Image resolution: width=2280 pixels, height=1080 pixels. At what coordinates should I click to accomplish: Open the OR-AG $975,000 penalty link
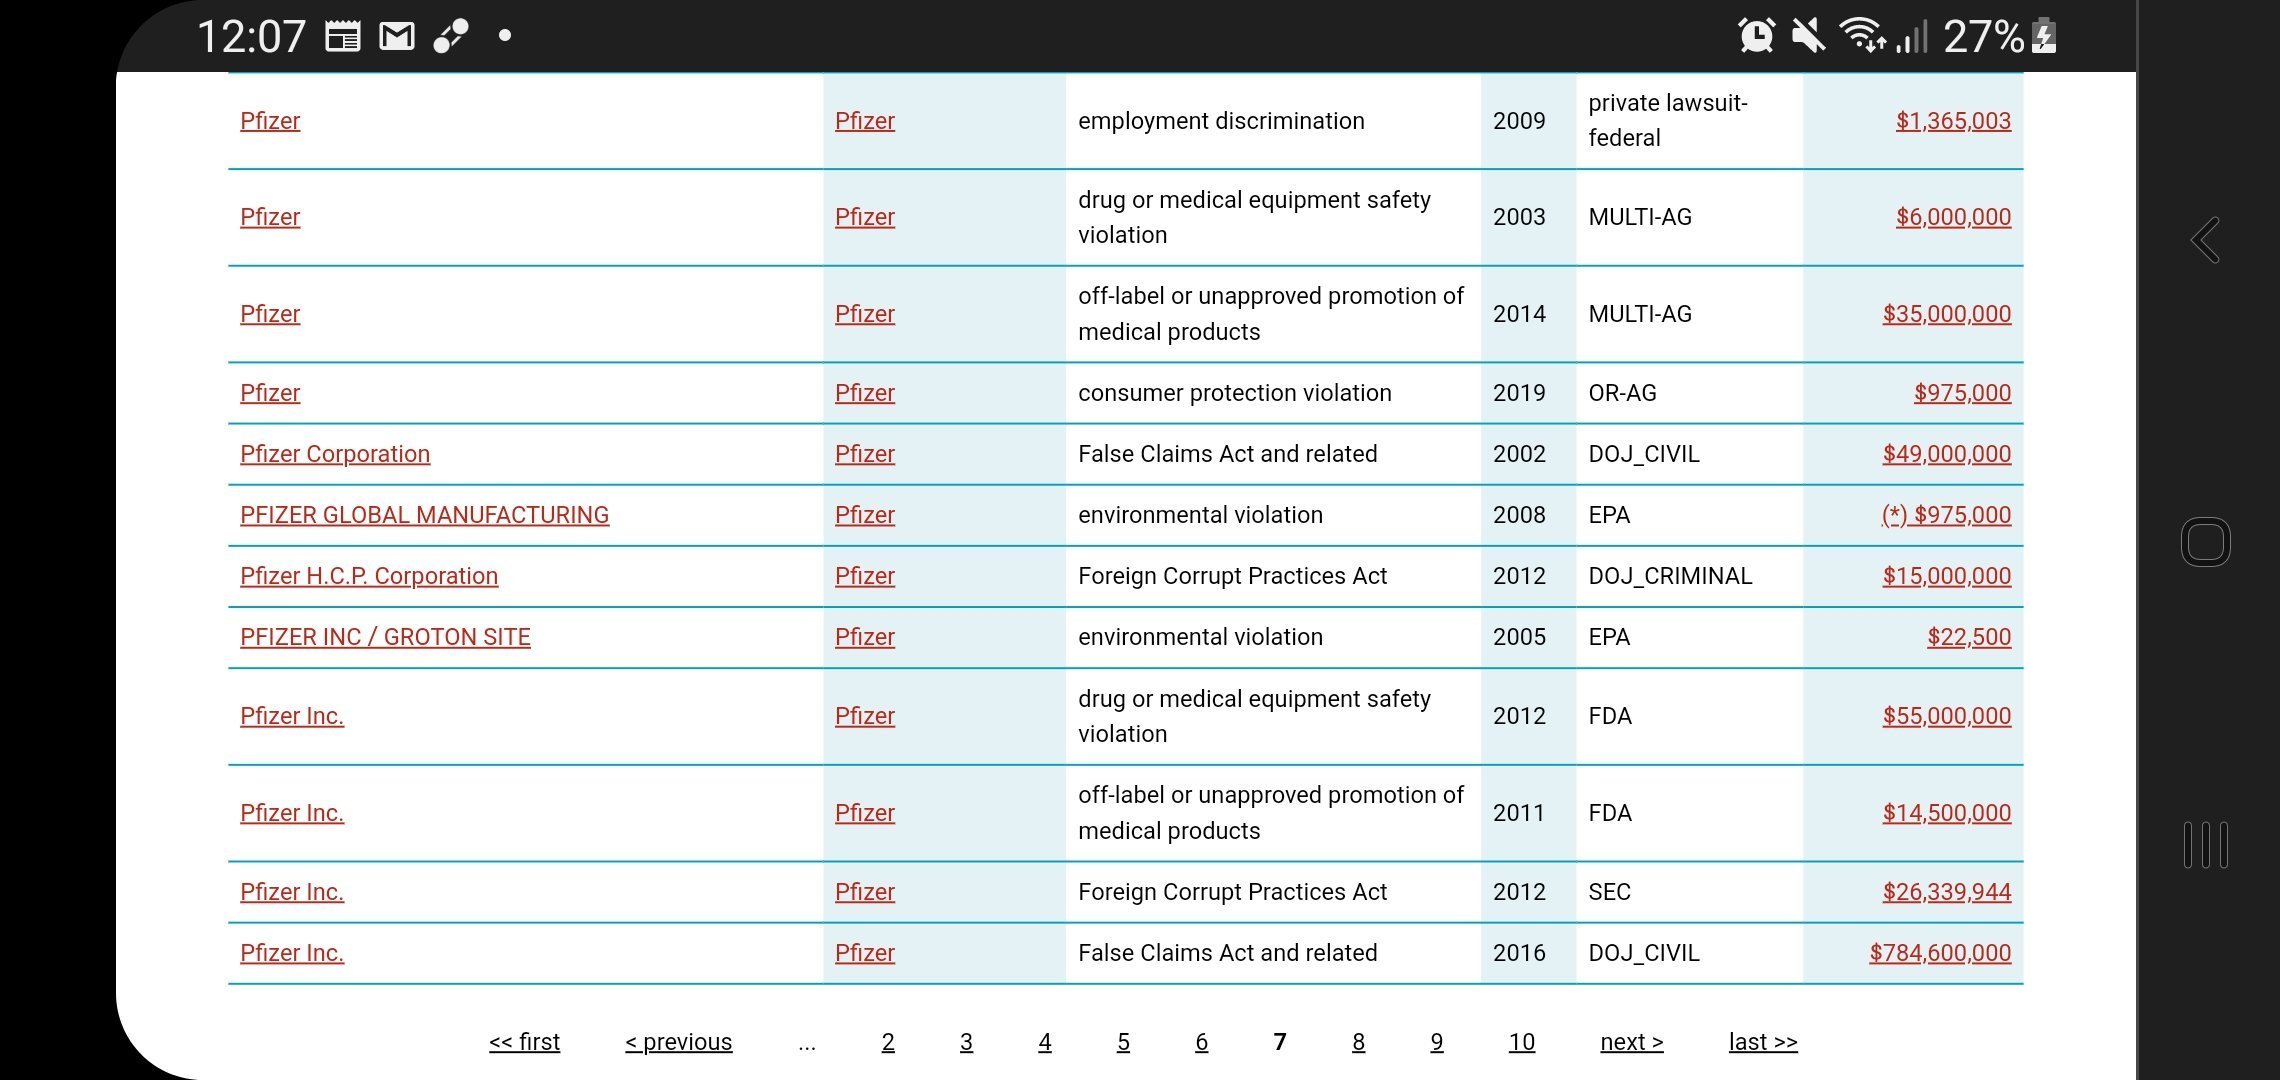[1962, 393]
